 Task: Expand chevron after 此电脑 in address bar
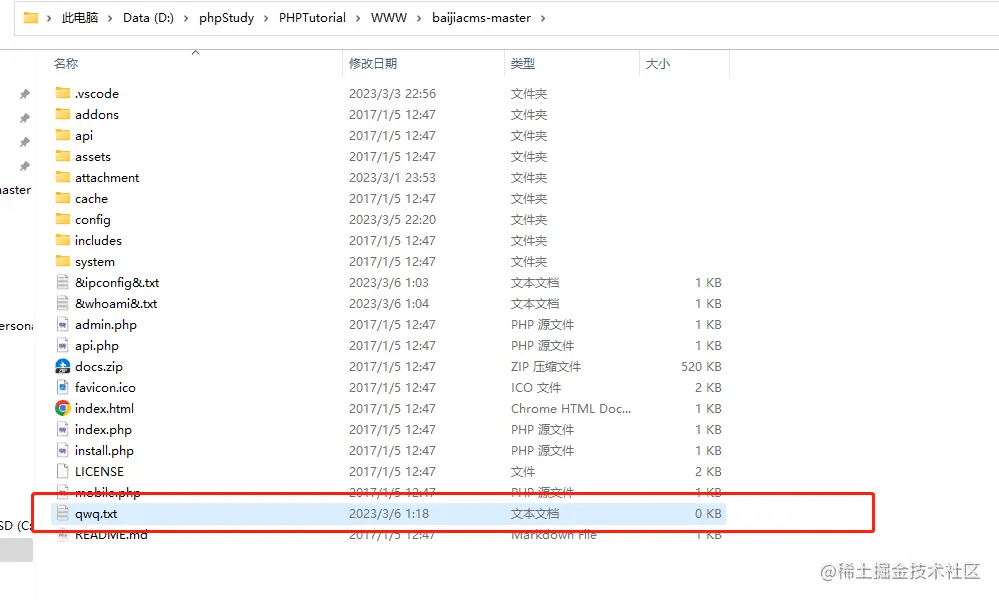pos(110,18)
